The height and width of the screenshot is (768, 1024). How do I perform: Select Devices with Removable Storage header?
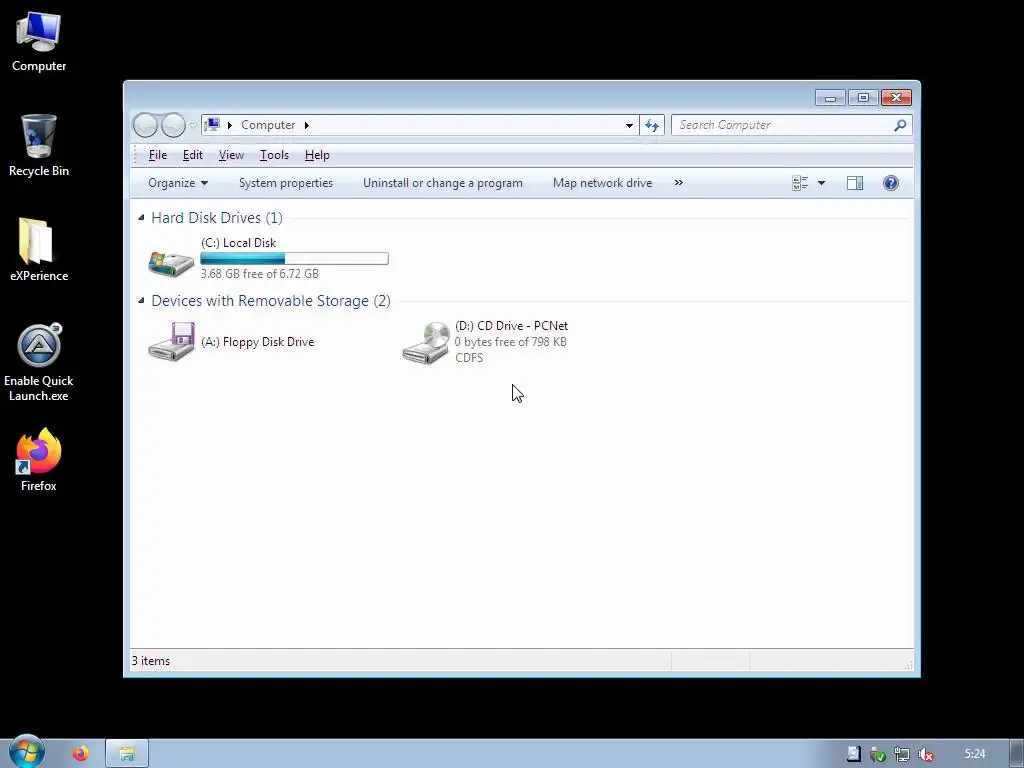point(271,300)
